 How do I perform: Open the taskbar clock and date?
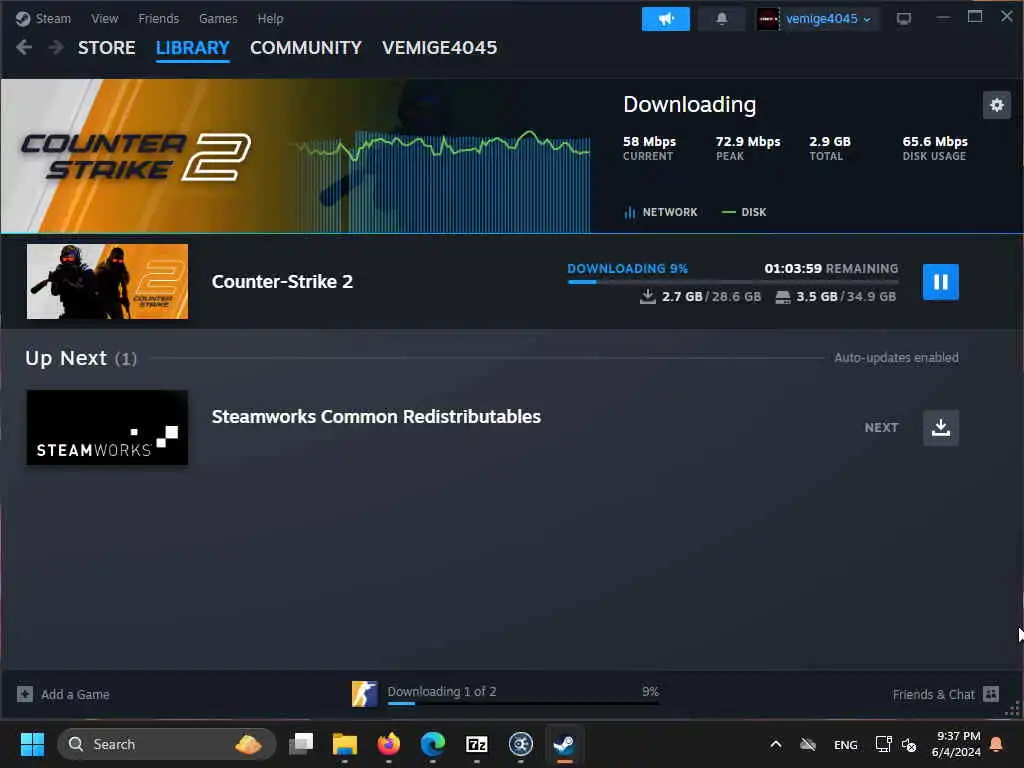click(957, 744)
